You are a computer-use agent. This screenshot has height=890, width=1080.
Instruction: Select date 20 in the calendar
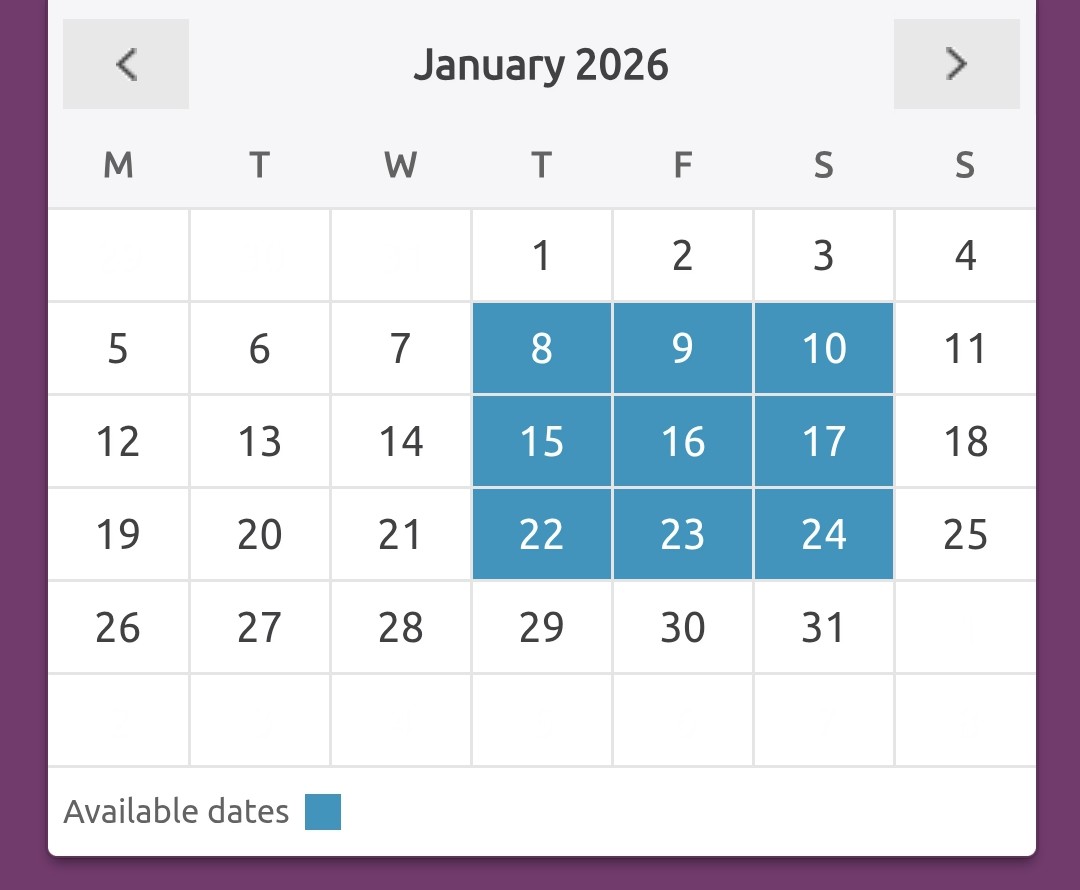tap(260, 535)
